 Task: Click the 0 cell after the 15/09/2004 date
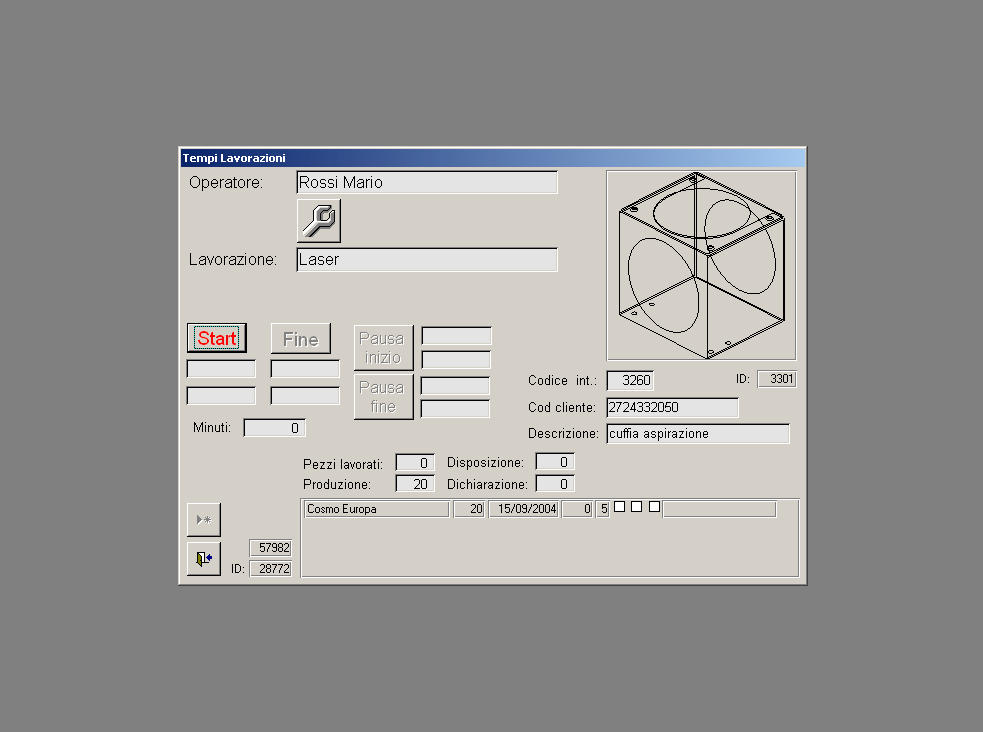(577, 509)
